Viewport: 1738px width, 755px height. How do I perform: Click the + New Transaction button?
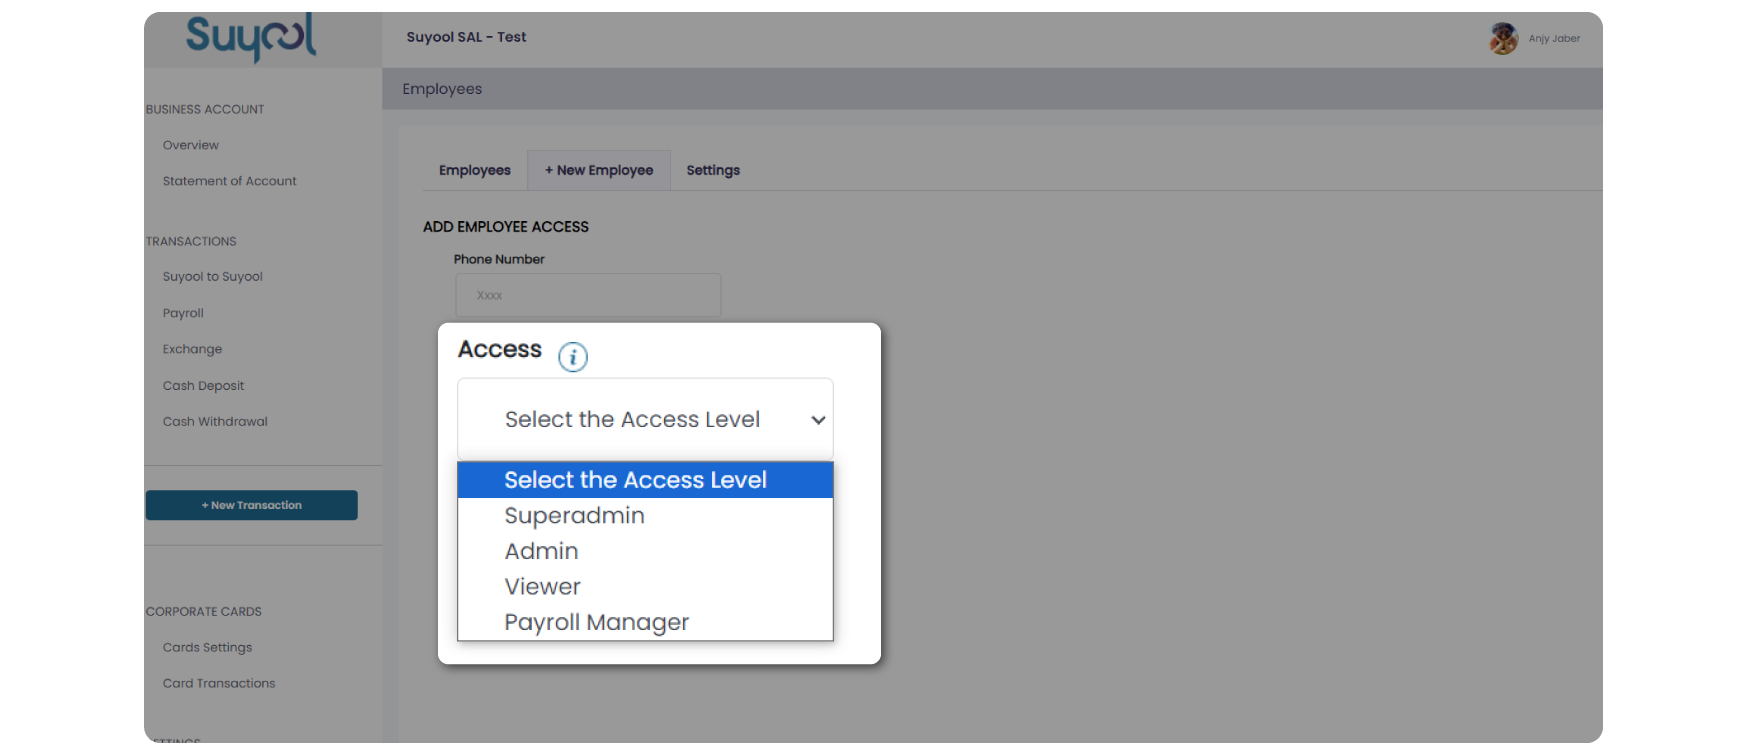pos(252,505)
